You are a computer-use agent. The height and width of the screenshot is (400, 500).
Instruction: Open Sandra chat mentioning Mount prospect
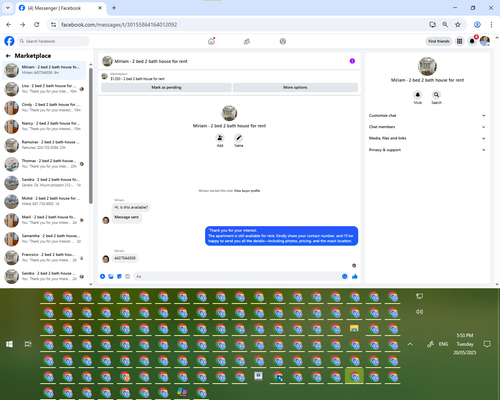(45, 182)
